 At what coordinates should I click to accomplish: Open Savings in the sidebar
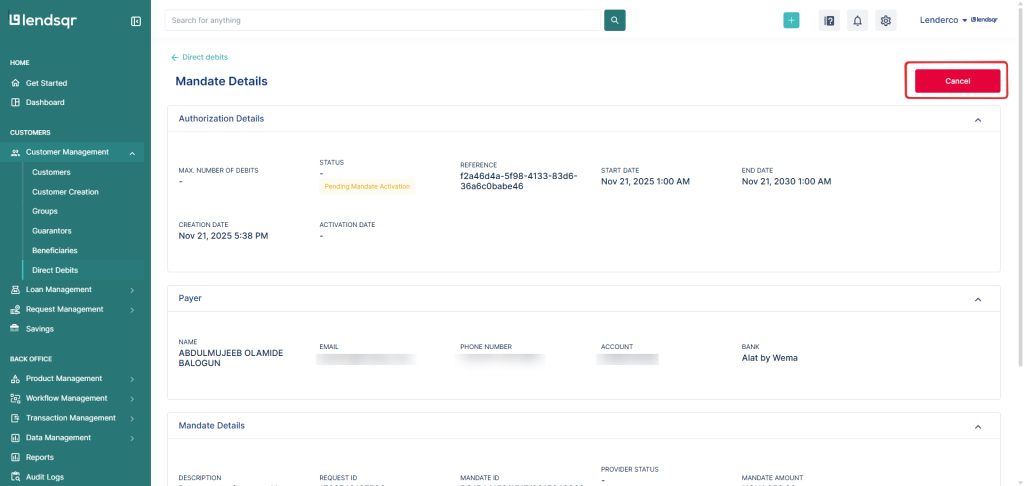coord(39,329)
